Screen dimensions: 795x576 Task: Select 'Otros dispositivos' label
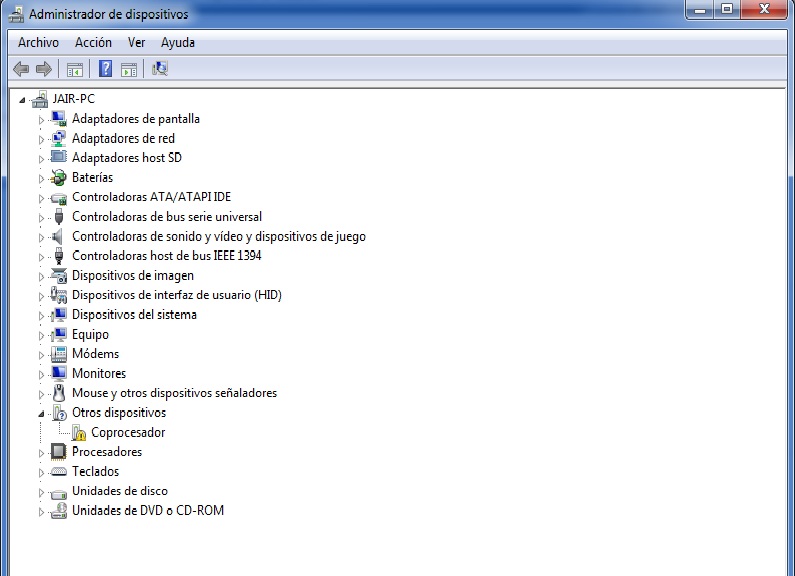pos(119,413)
